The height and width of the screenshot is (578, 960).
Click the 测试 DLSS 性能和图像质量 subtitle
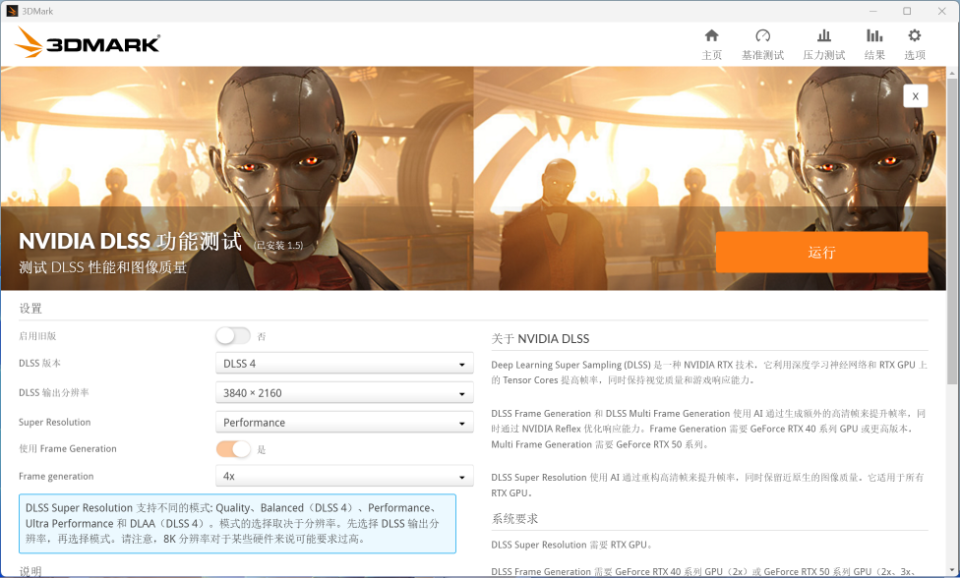tap(103, 268)
